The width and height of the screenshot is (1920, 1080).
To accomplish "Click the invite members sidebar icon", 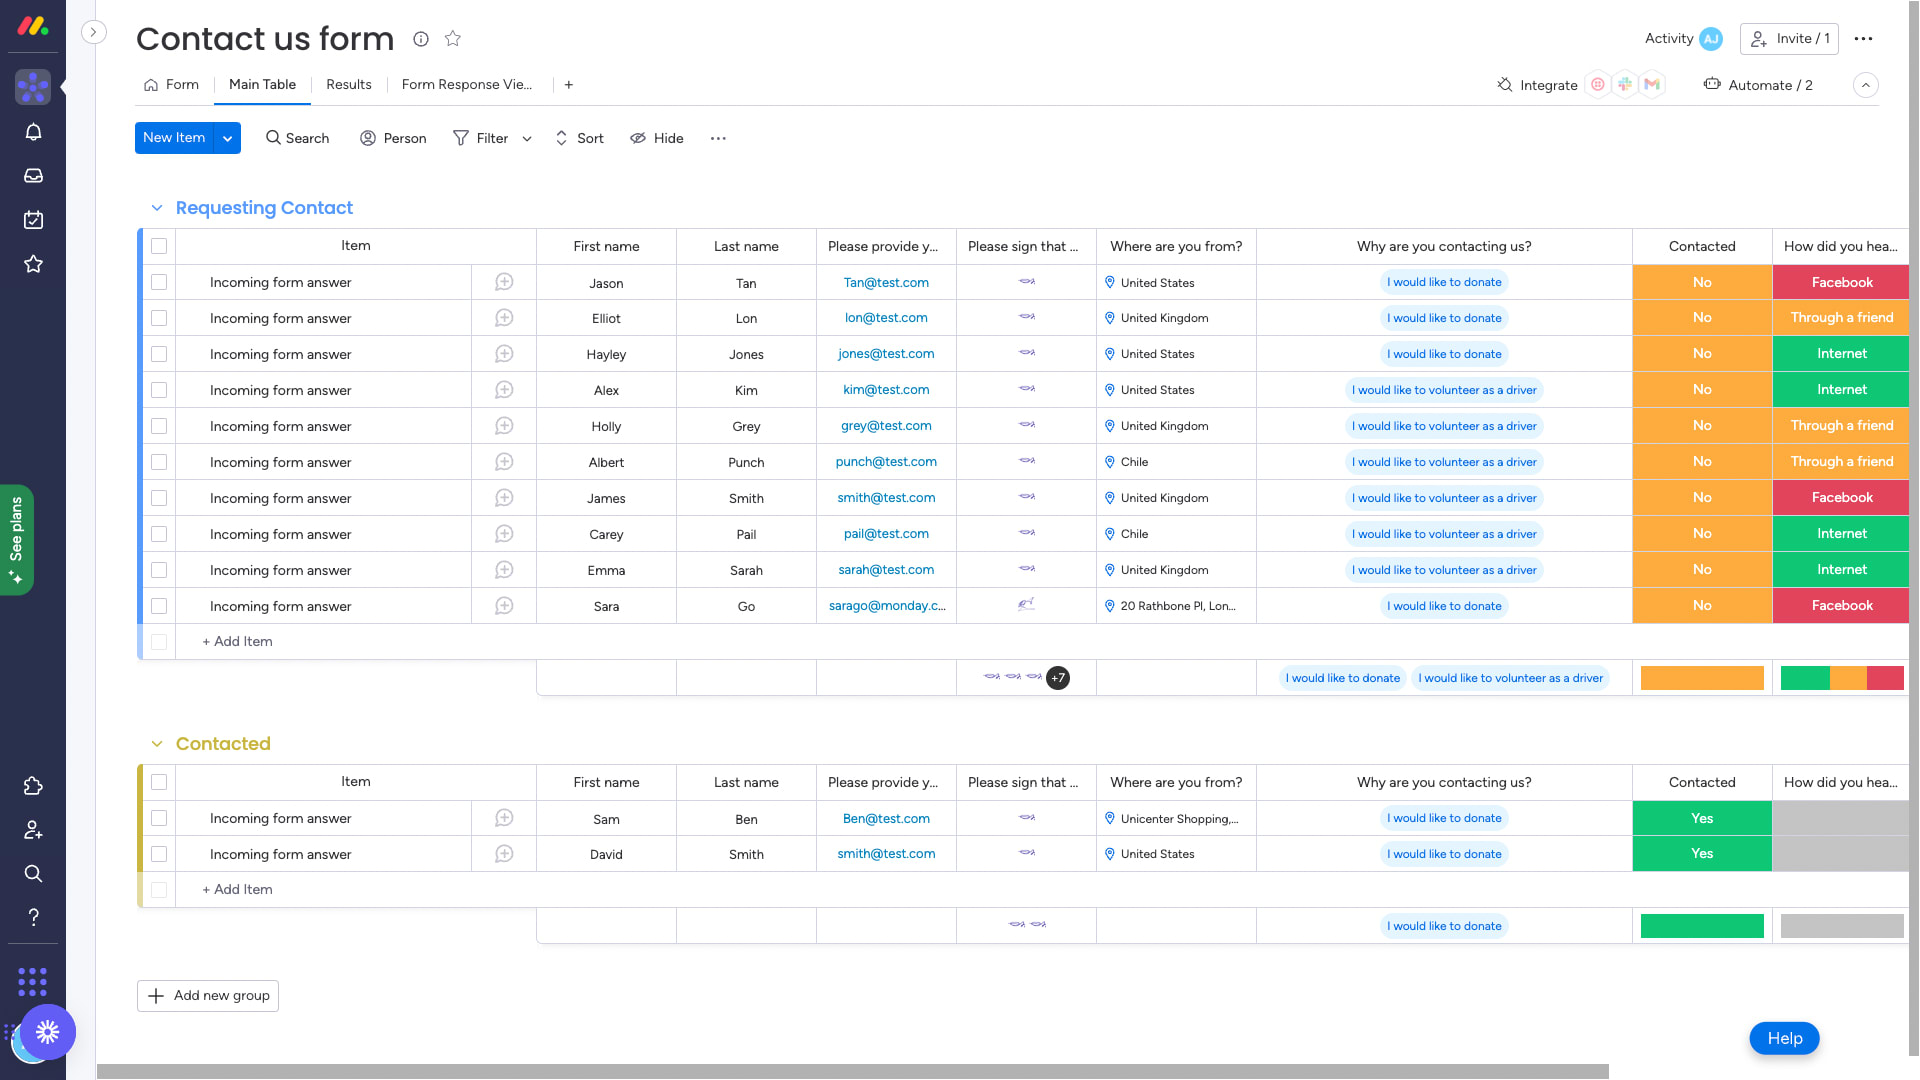I will pos(33,830).
